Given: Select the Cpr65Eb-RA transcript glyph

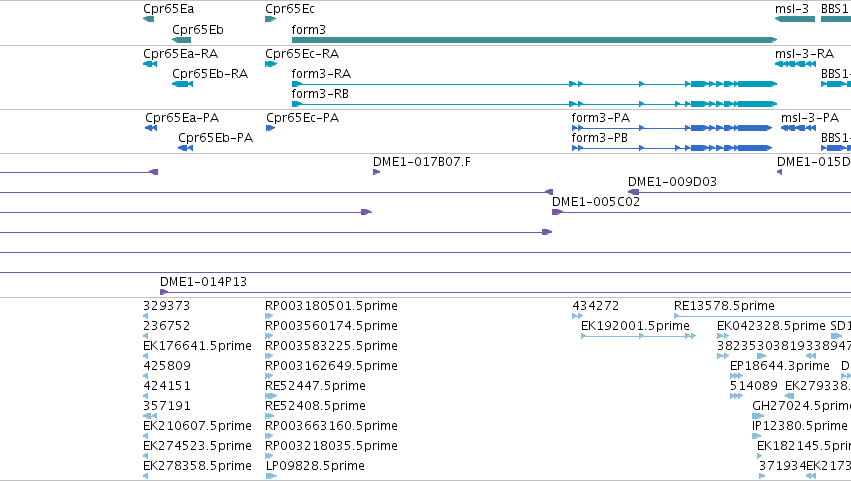Looking at the screenshot, I should point(183,84).
